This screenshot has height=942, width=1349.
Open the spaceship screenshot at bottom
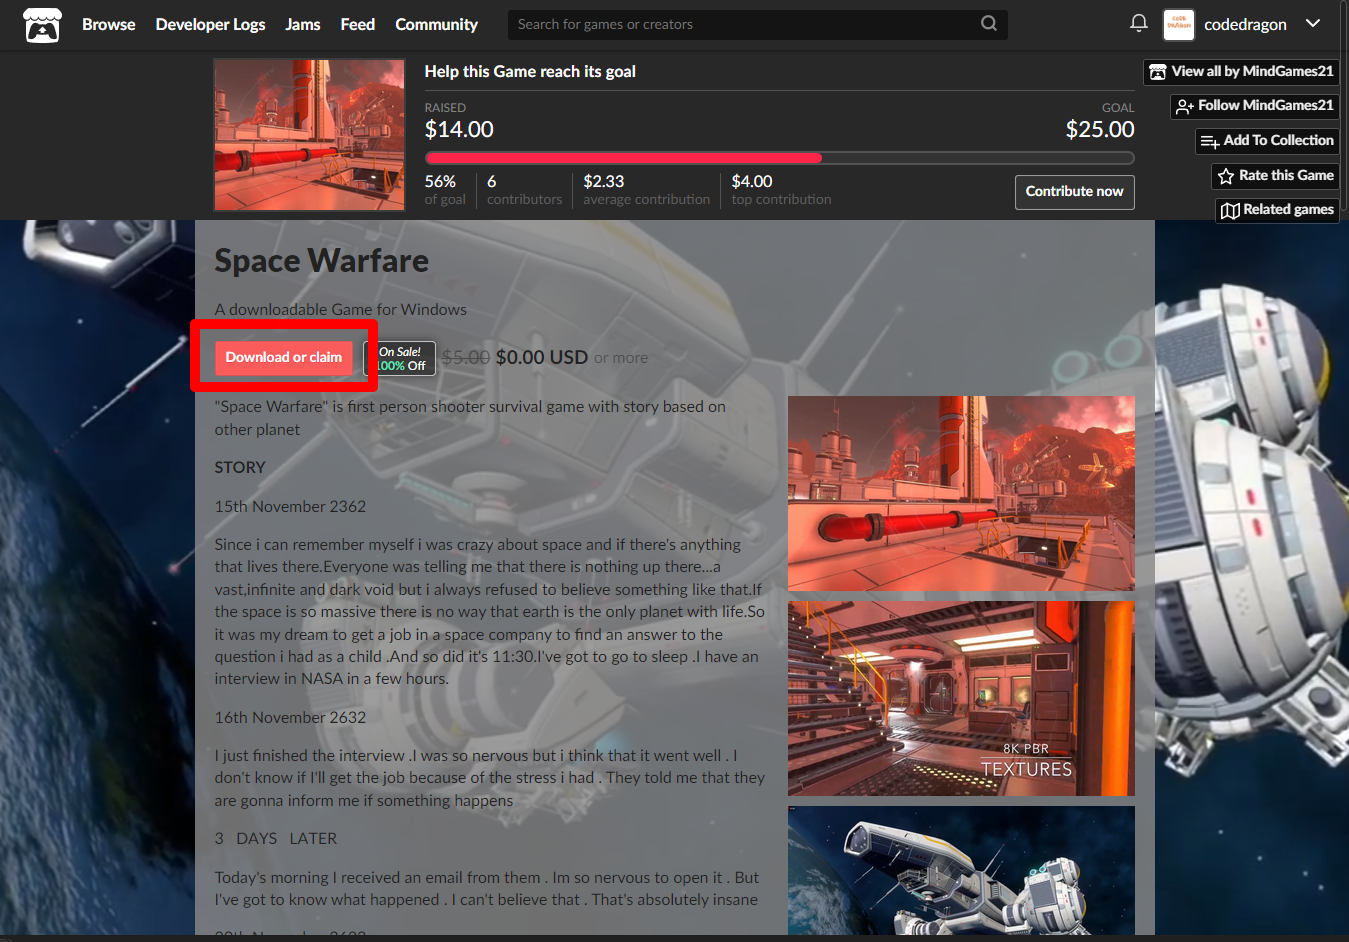coord(961,870)
